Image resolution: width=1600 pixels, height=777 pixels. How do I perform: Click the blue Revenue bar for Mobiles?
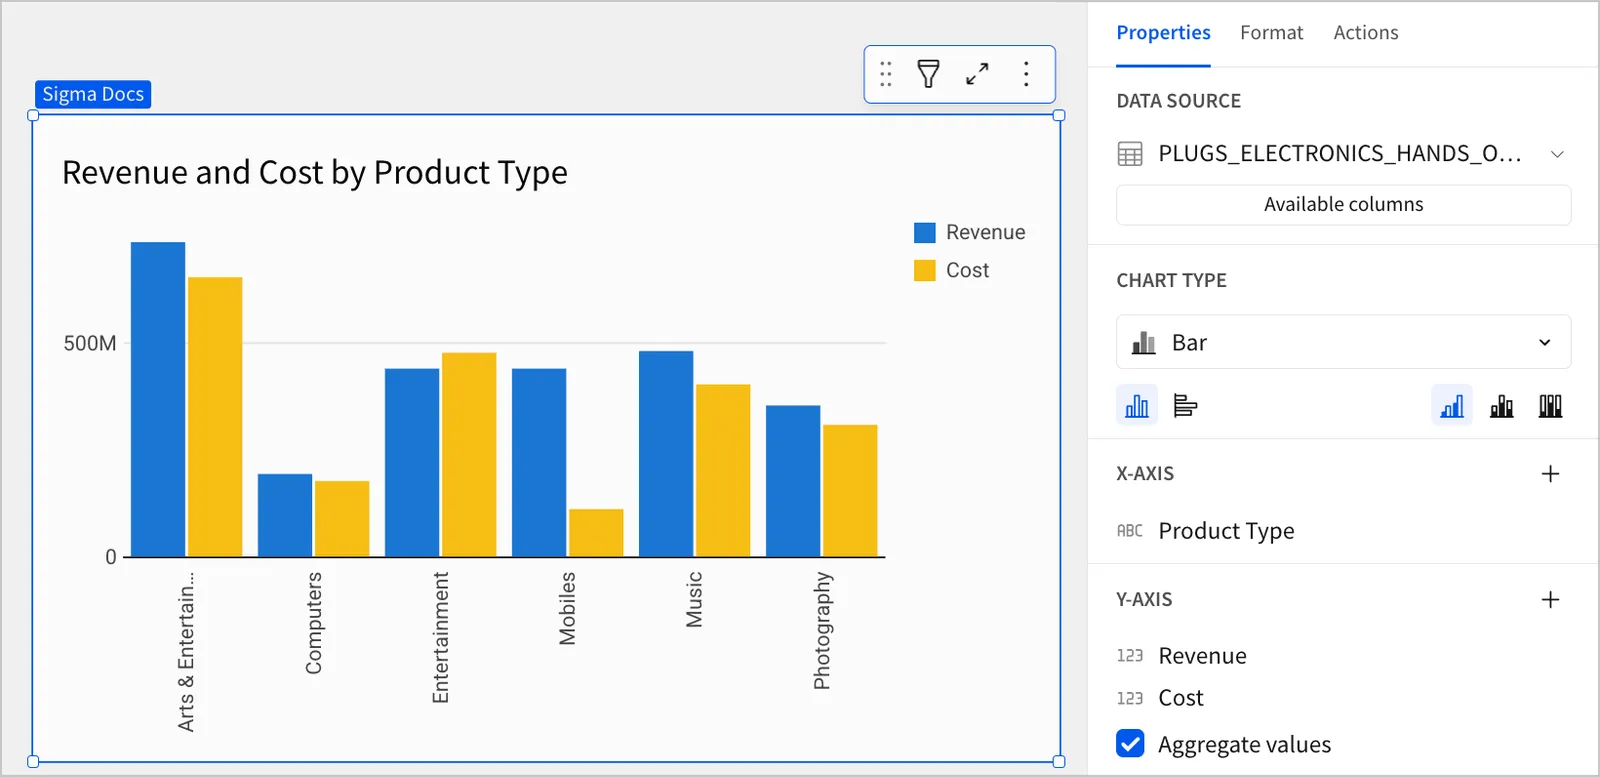[539, 463]
